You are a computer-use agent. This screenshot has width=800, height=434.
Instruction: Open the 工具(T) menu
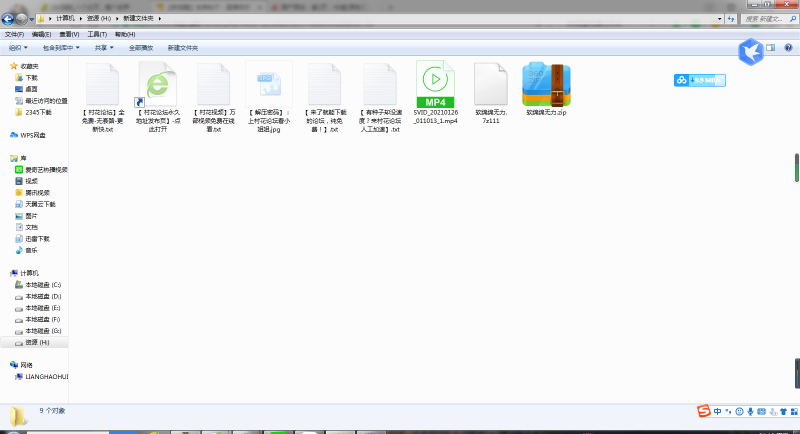pos(97,34)
